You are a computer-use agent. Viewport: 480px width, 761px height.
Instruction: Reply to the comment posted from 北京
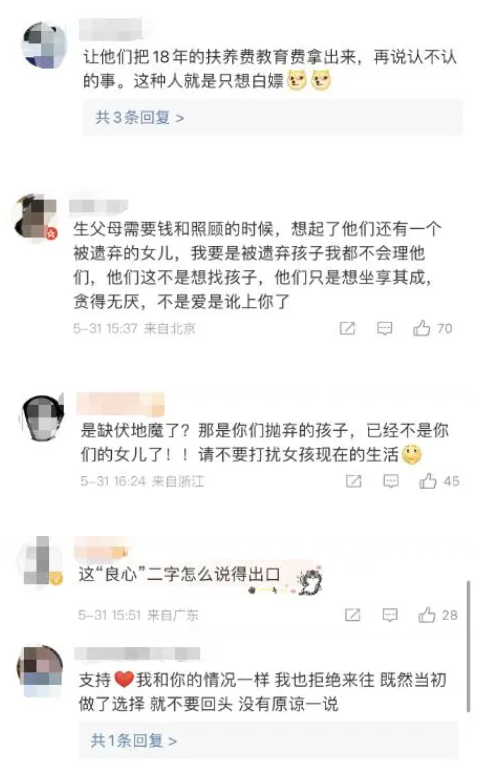pos(384,329)
